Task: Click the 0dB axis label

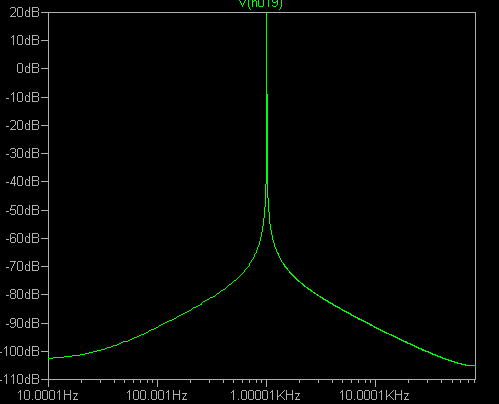Action: pos(27,69)
